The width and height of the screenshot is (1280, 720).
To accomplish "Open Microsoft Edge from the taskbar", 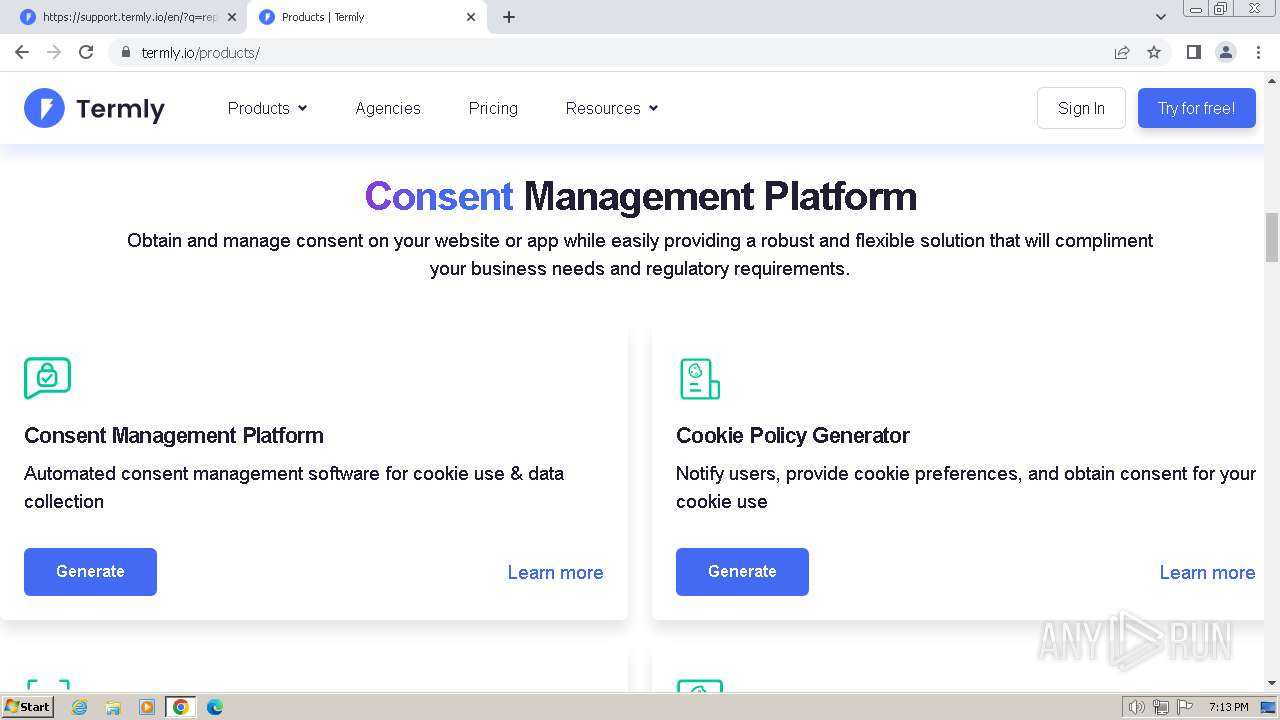I will (215, 707).
